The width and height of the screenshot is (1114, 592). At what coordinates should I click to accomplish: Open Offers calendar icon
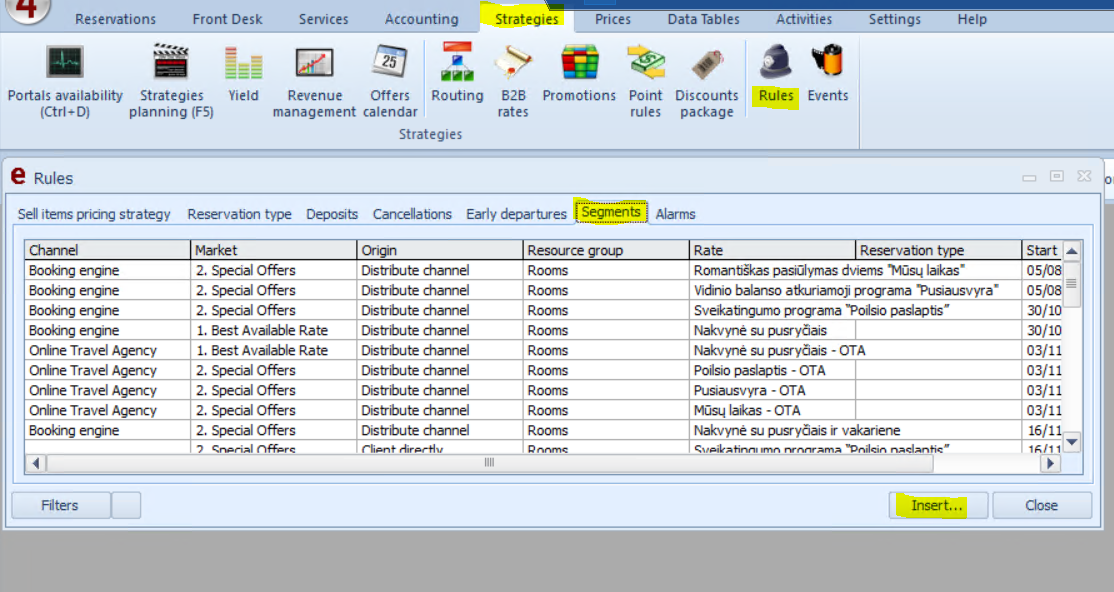pos(389,63)
